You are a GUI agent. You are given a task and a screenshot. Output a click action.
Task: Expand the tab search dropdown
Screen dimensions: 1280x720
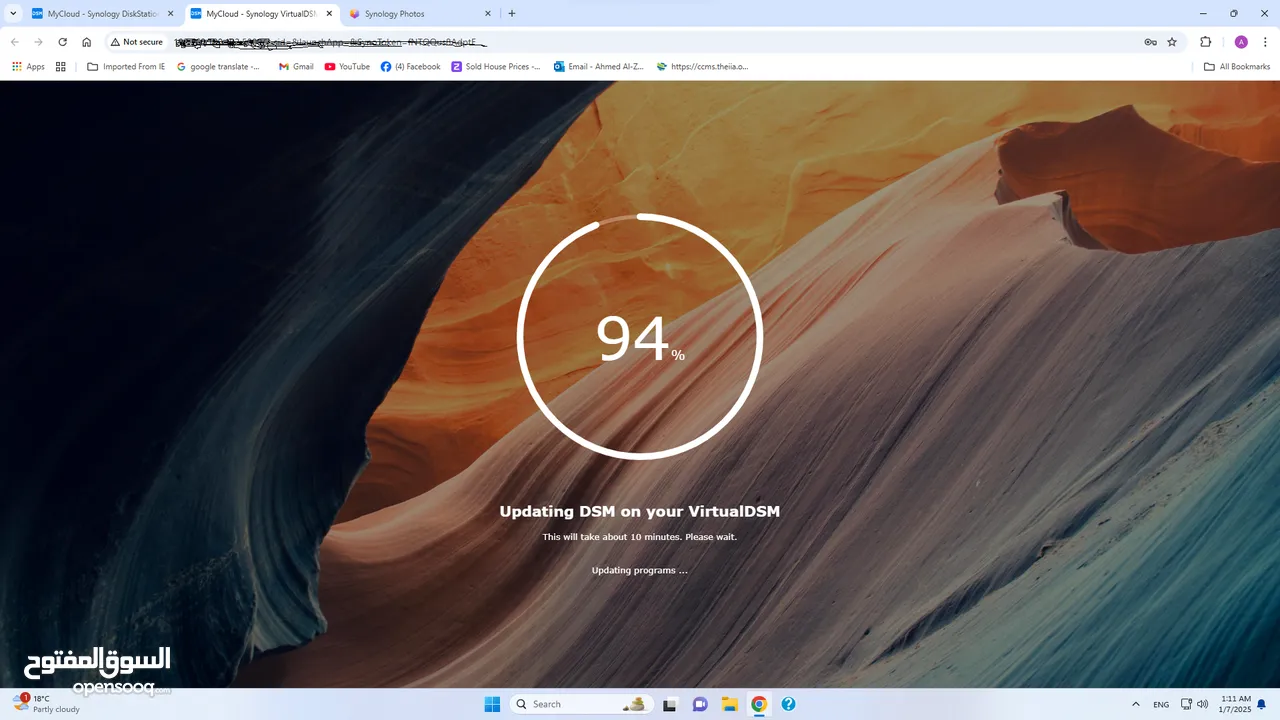[13, 14]
